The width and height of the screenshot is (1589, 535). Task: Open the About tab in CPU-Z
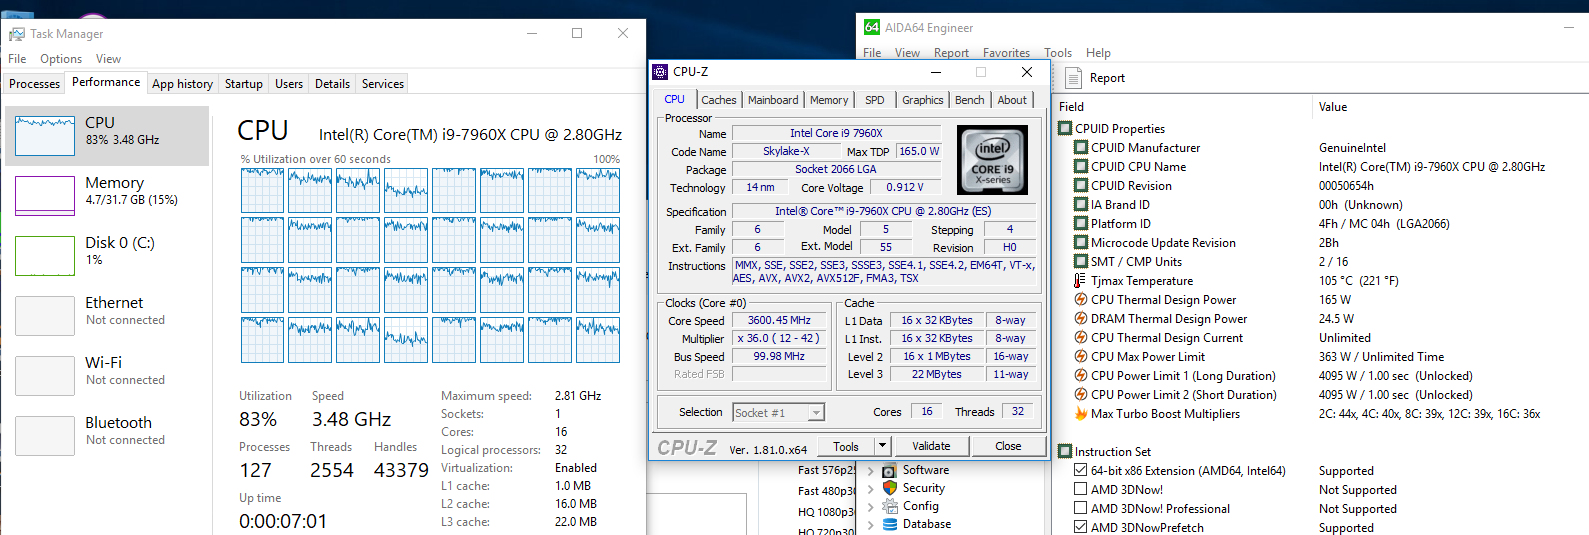[1012, 100]
